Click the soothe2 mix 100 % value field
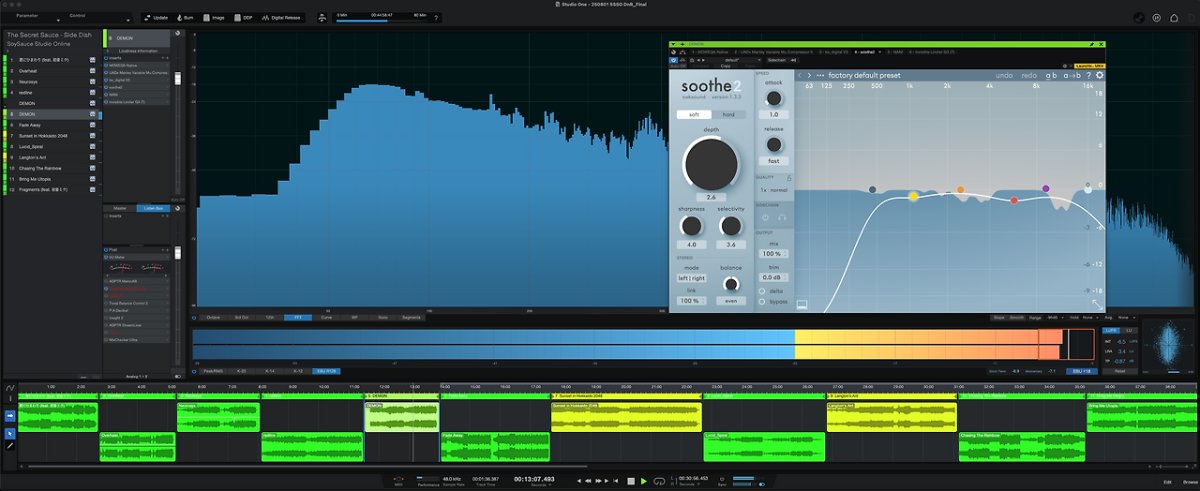 (x=773, y=254)
